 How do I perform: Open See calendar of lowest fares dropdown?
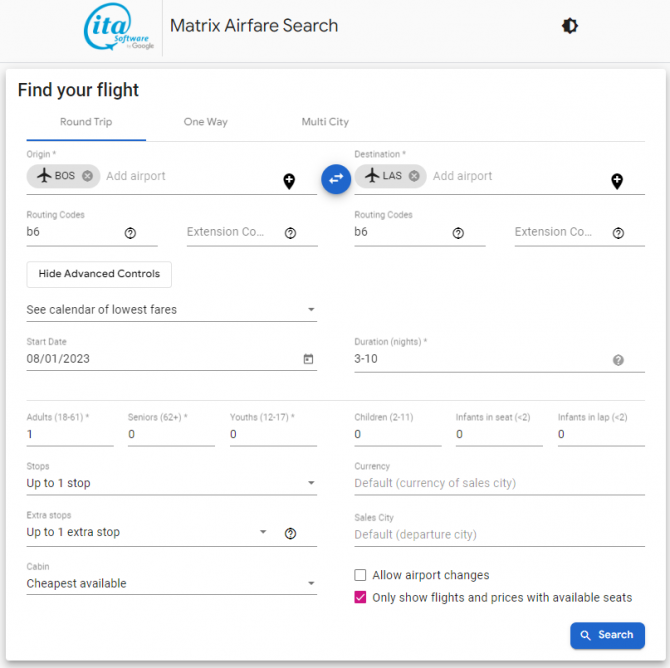coord(171,309)
